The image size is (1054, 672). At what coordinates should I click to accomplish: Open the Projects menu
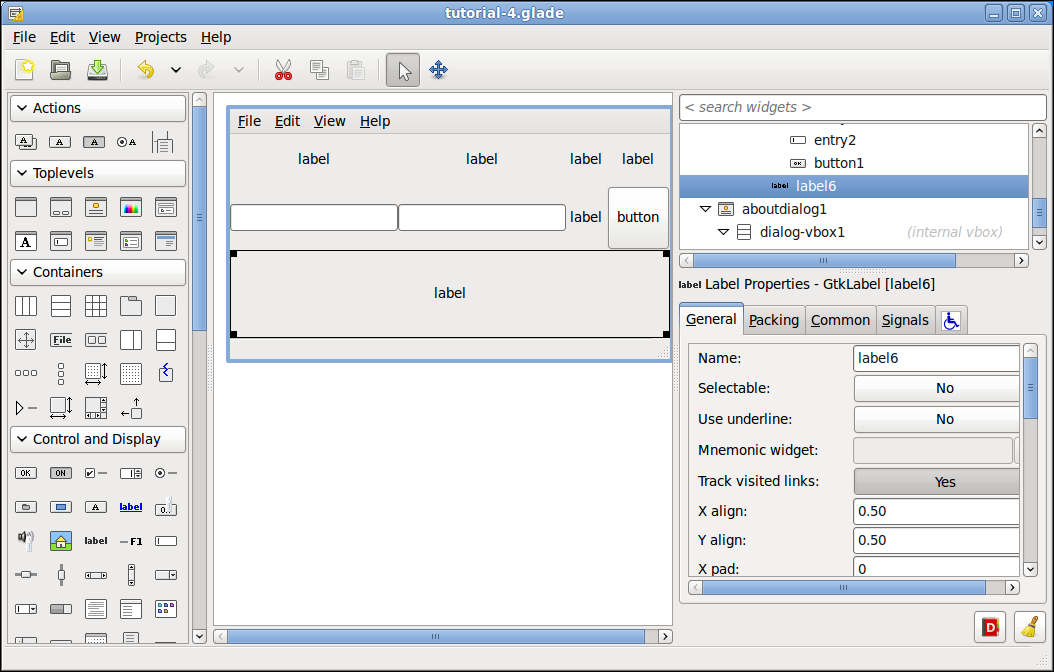[161, 37]
